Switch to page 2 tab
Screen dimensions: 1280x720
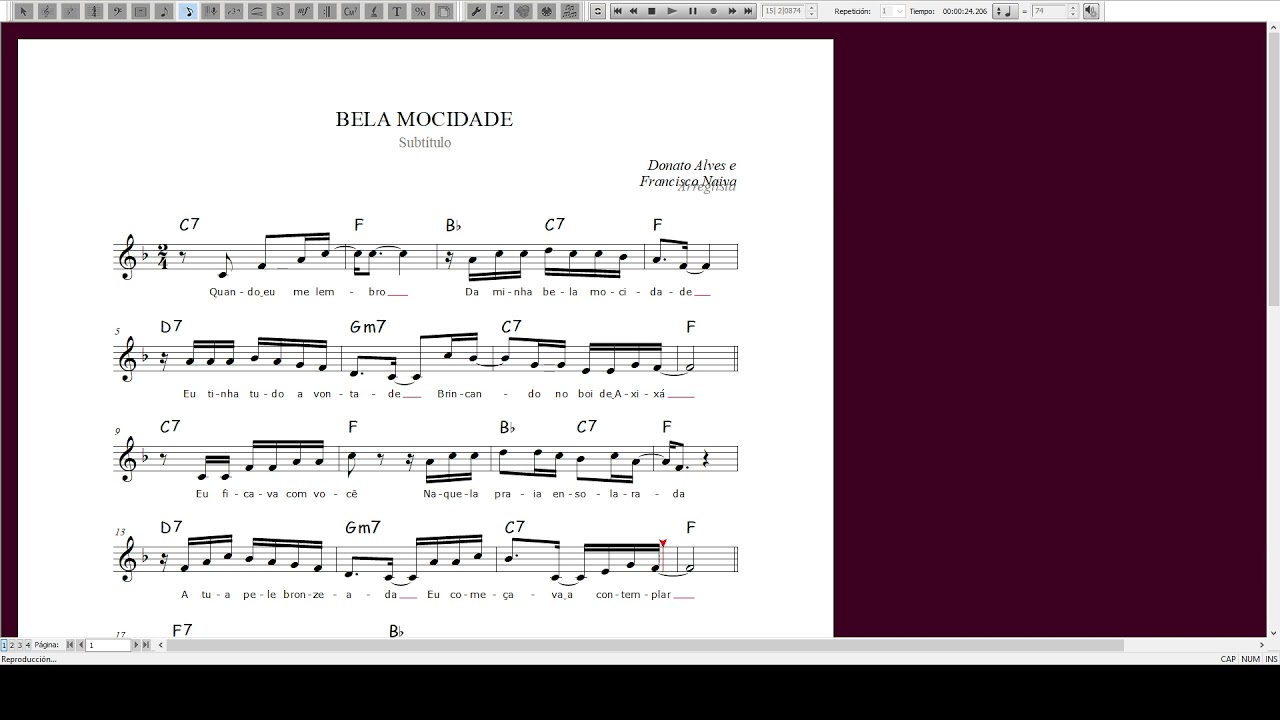point(12,645)
